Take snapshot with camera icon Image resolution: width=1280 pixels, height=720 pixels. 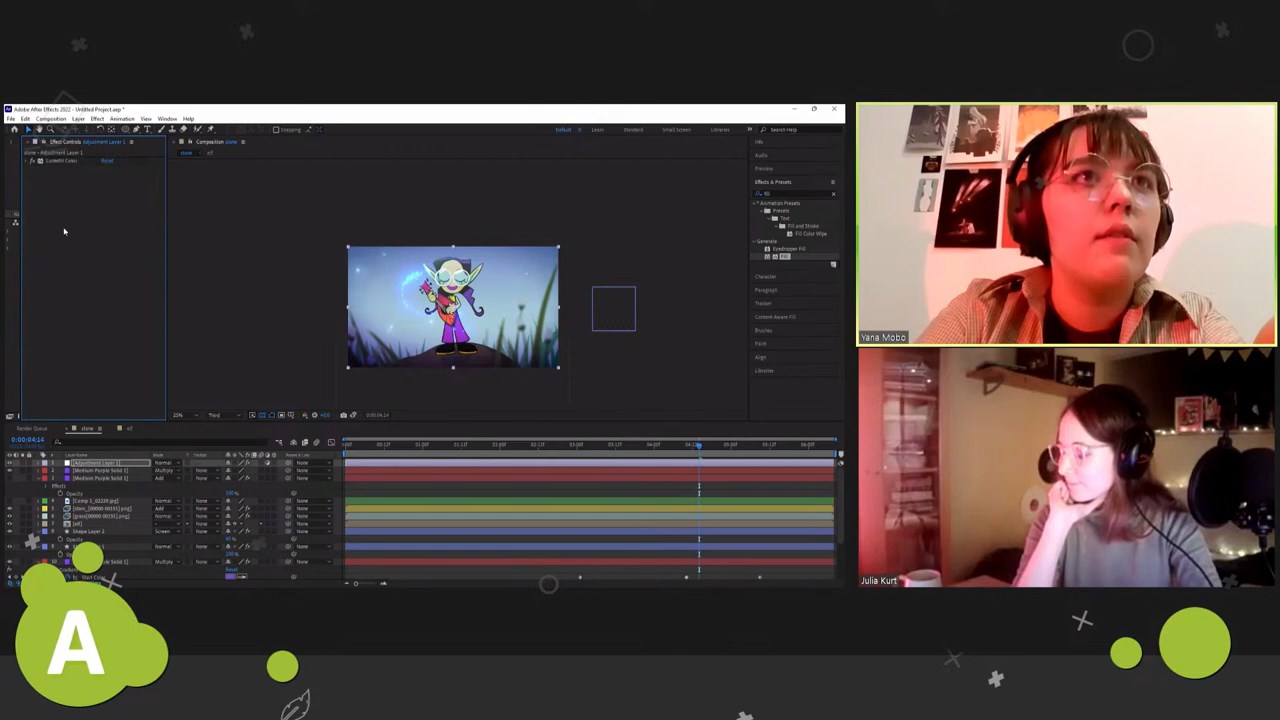tap(343, 415)
